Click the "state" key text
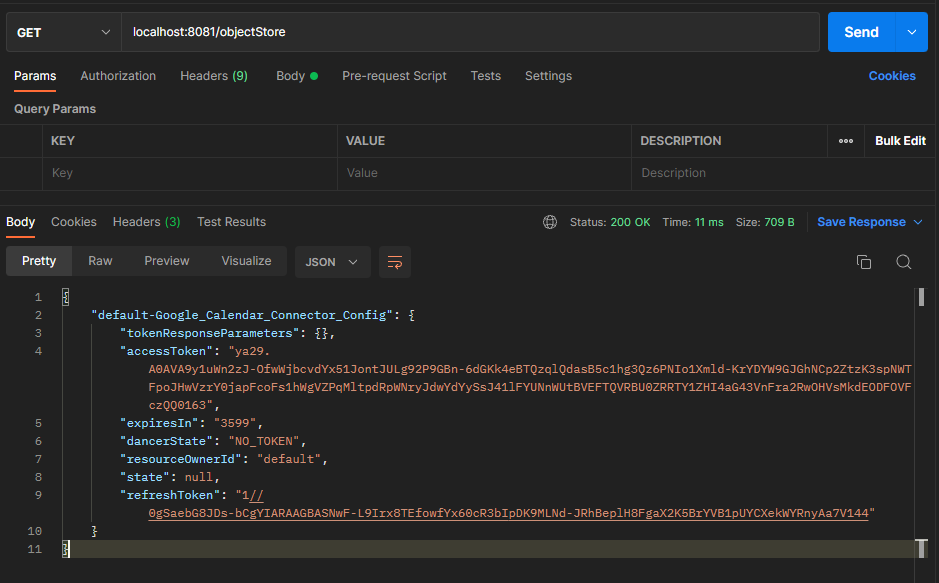The height and width of the screenshot is (583, 939). (145, 476)
